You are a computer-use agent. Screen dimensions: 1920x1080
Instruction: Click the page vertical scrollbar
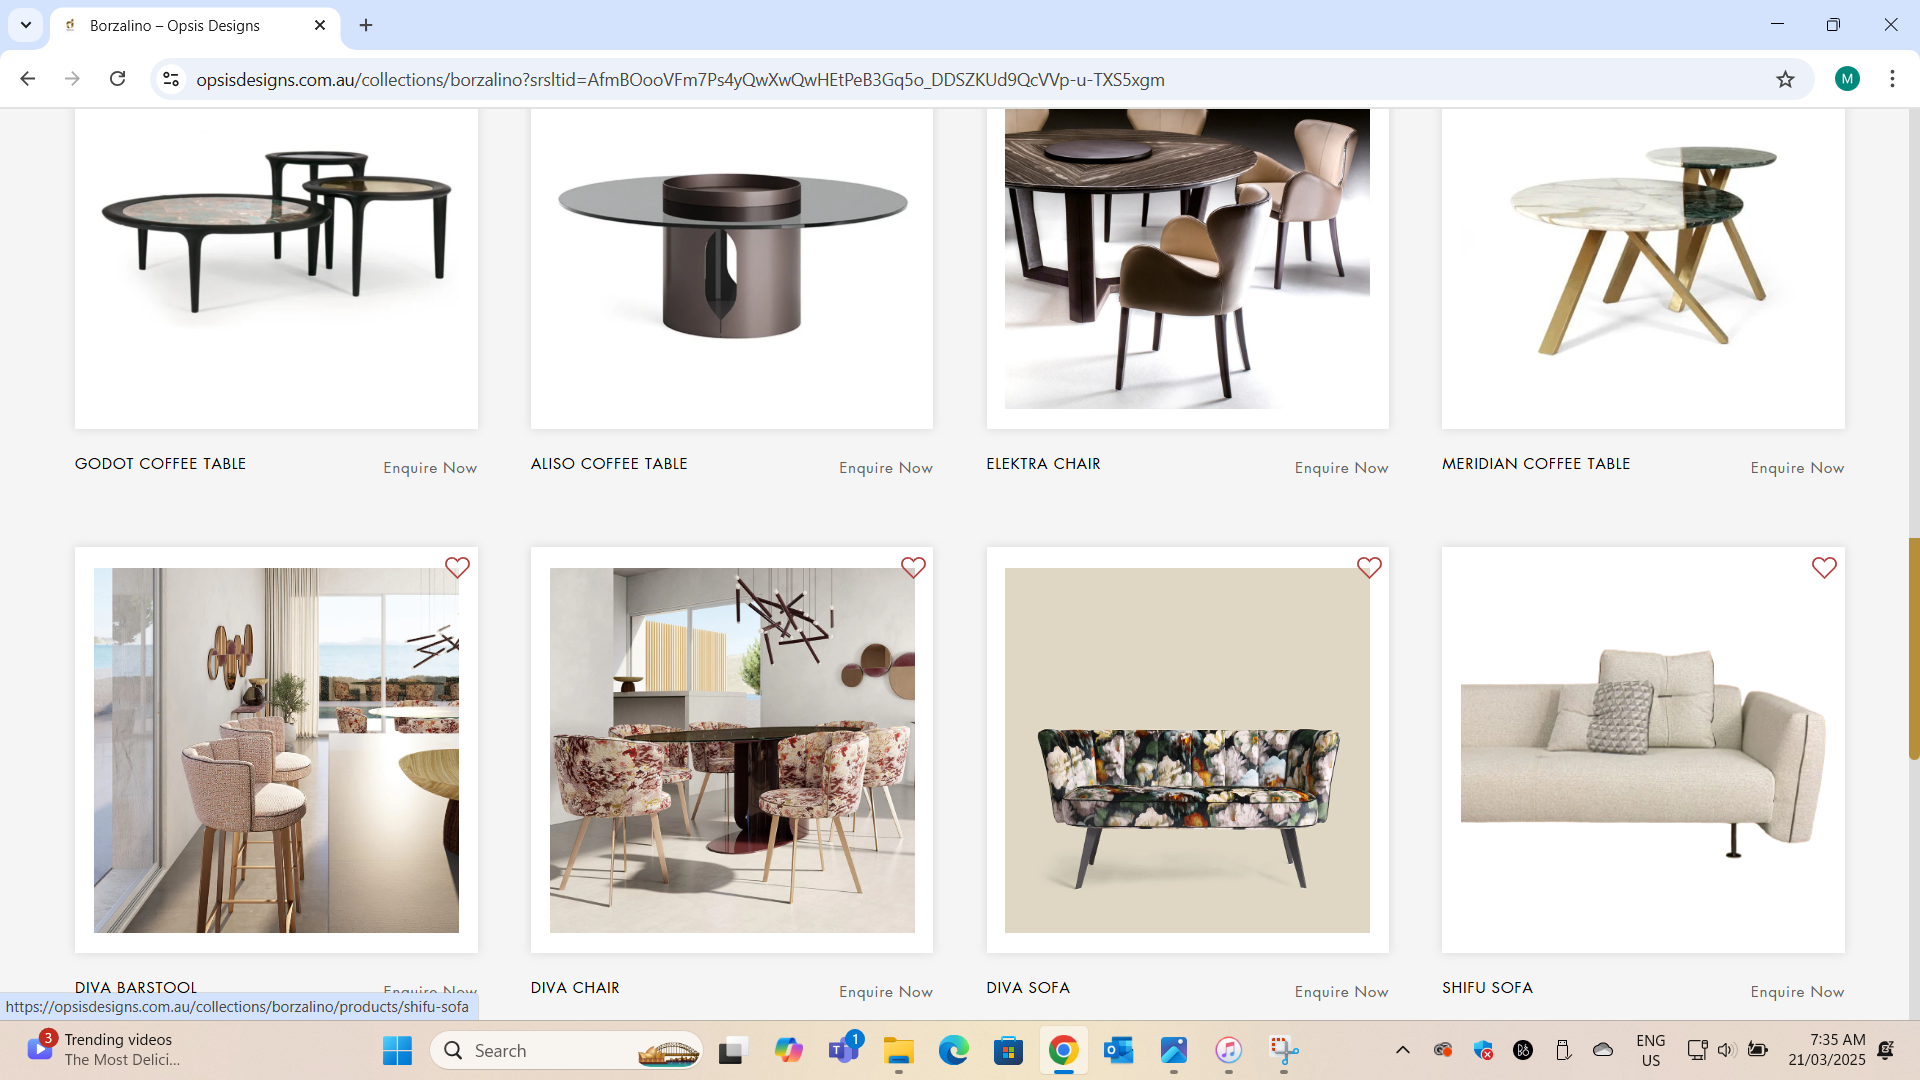[1913, 648]
